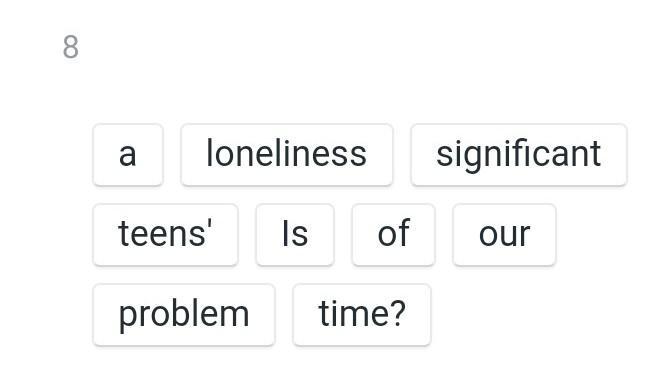This screenshot has width=671, height=387.
Task: Click the question number 8 label
Action: tap(71, 47)
